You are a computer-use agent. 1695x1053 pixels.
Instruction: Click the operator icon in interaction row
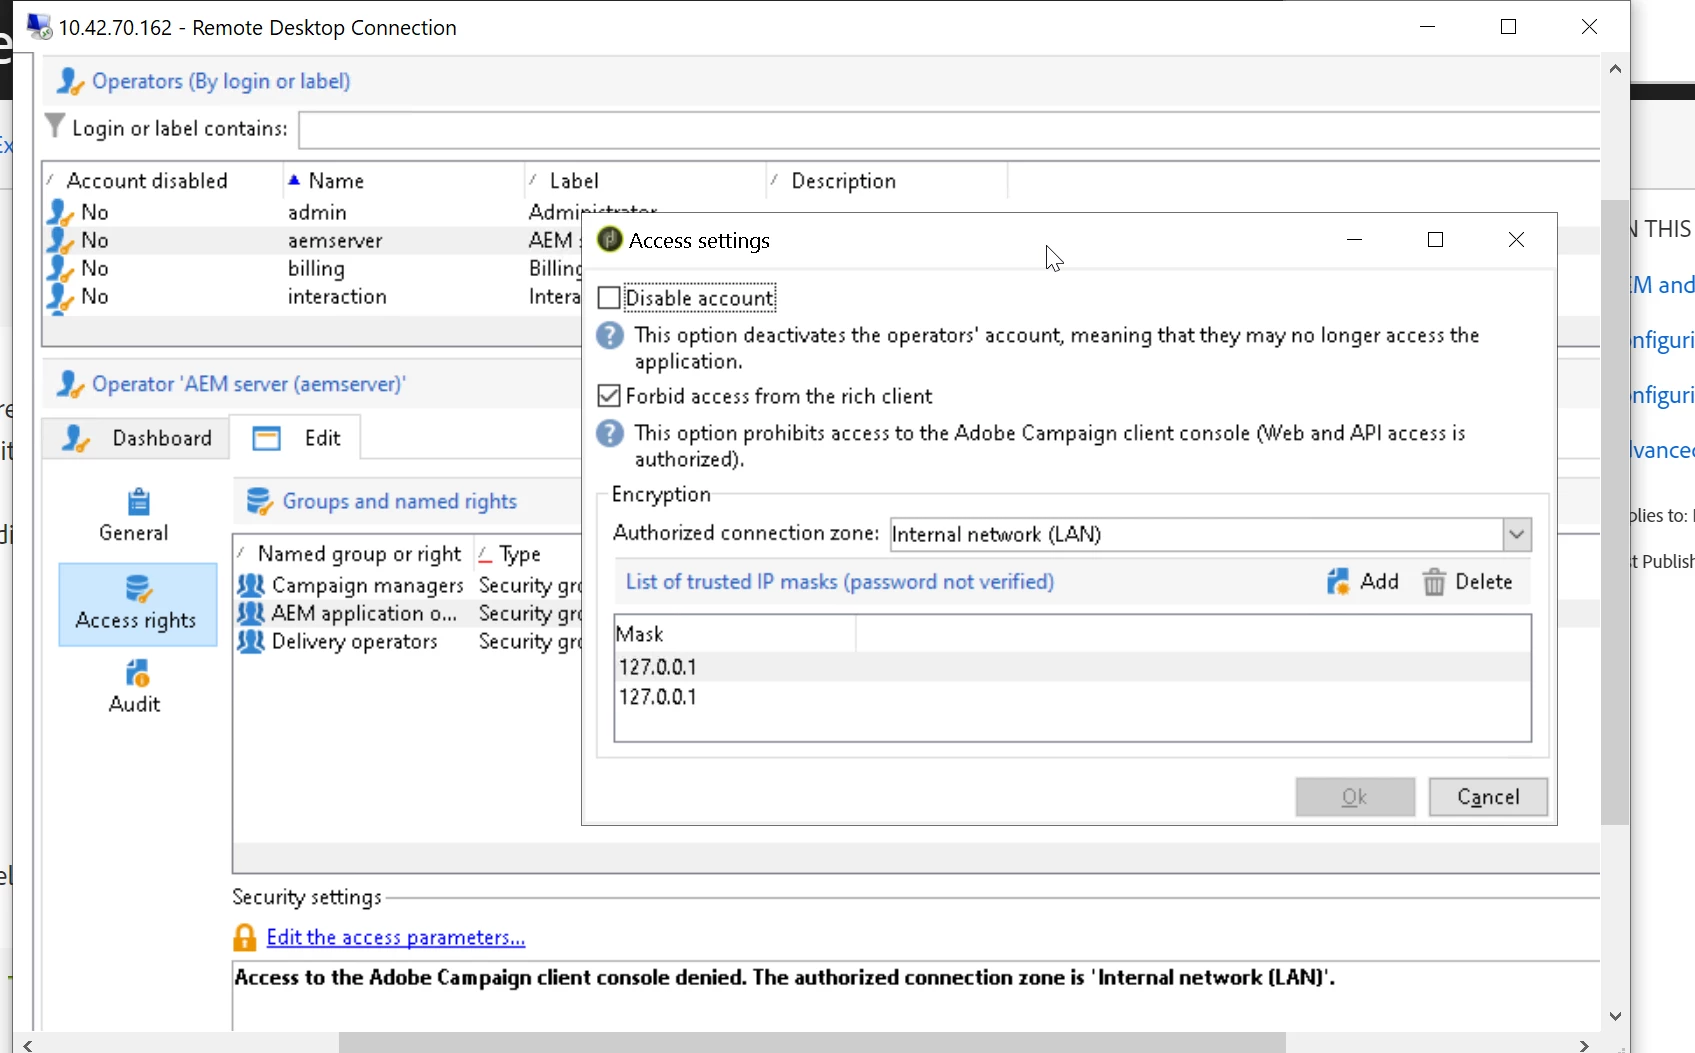(60, 297)
